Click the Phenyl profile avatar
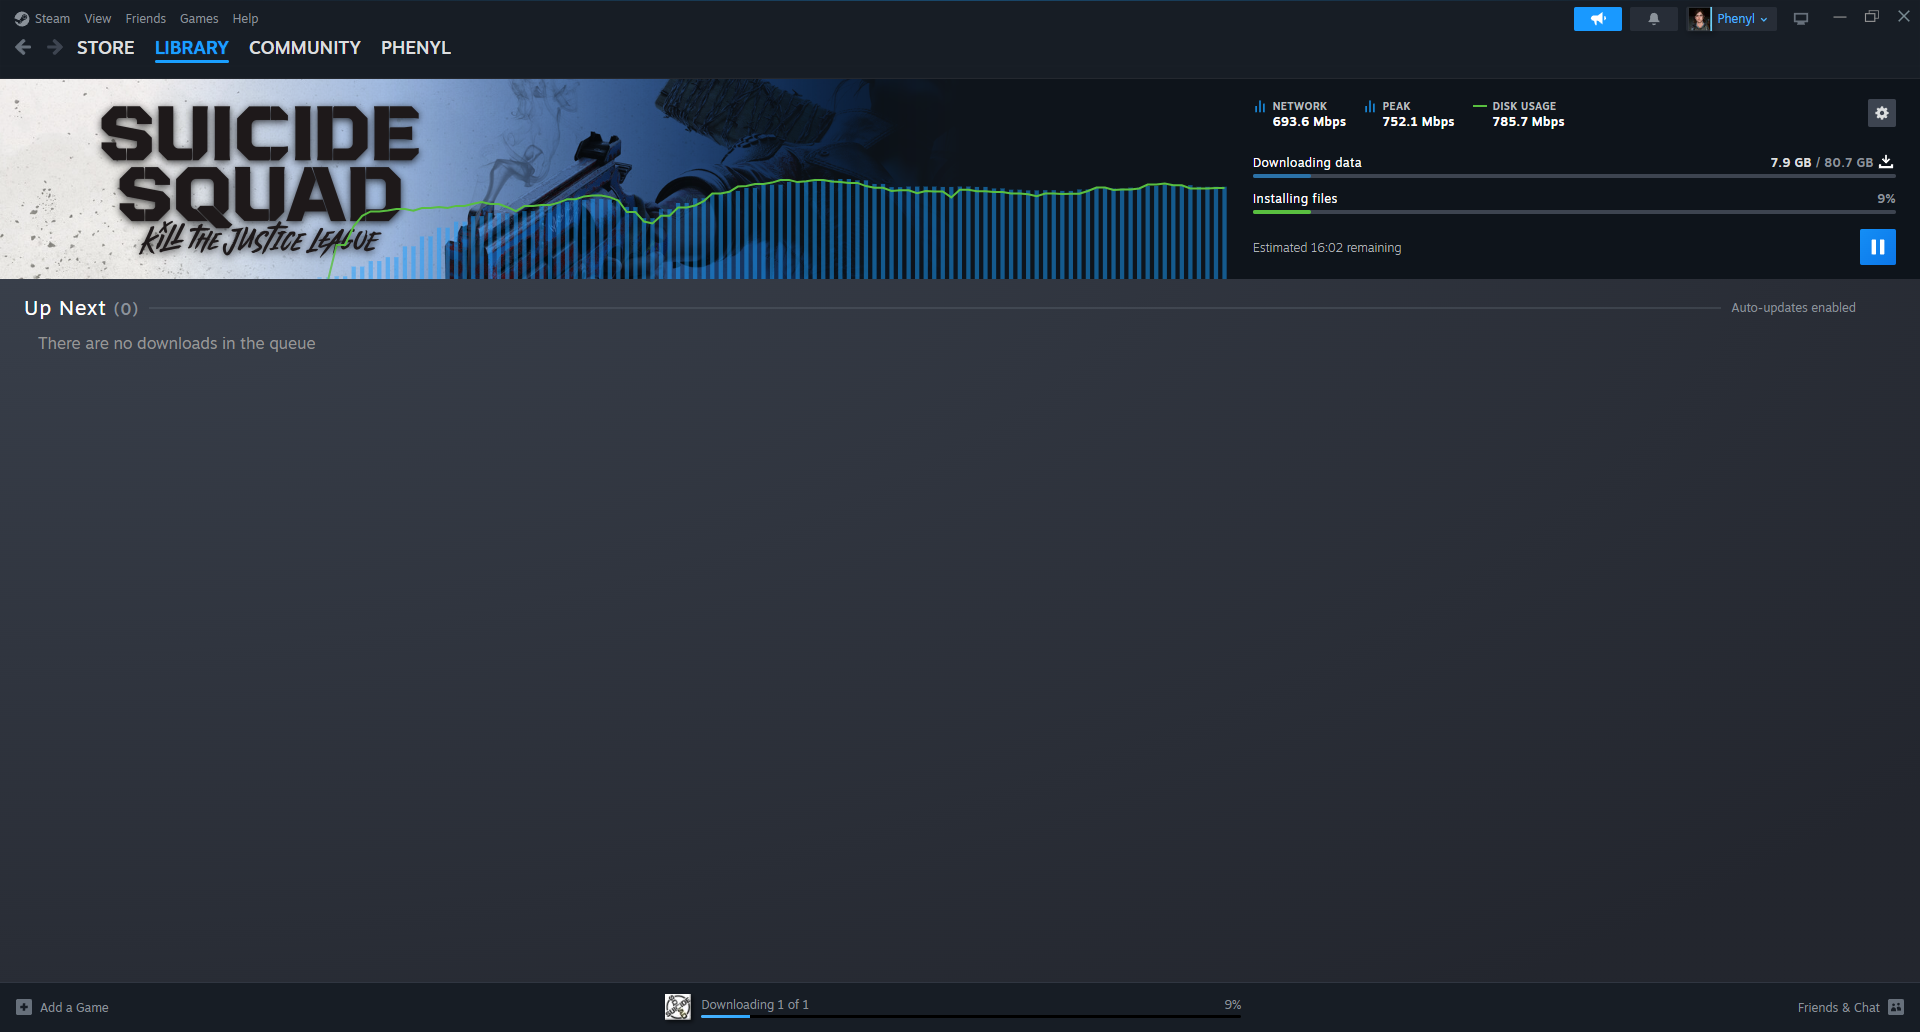 point(1698,19)
